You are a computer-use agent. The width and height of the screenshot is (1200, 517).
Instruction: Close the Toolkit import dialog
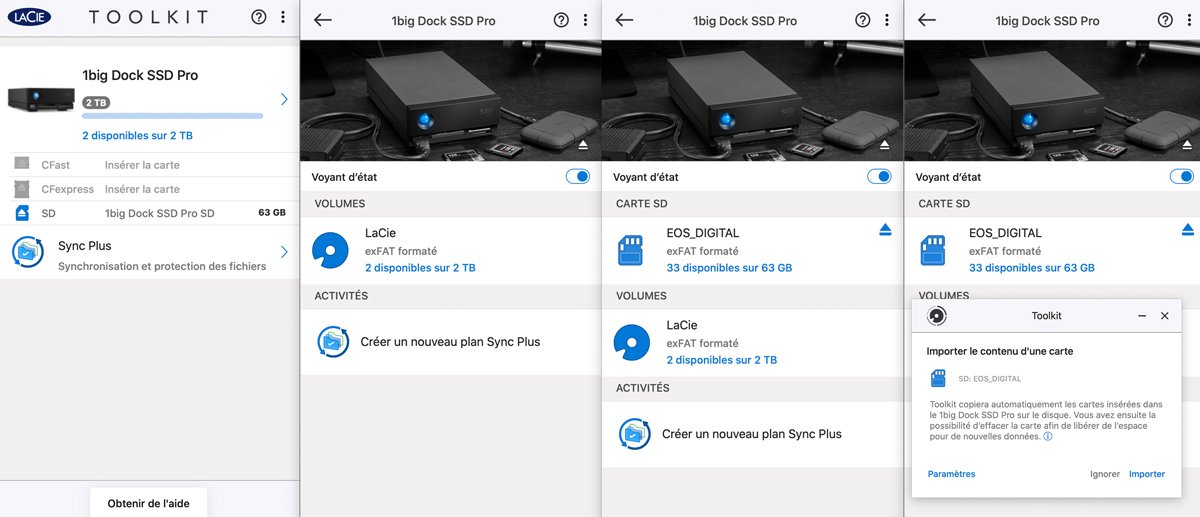[1164, 316]
